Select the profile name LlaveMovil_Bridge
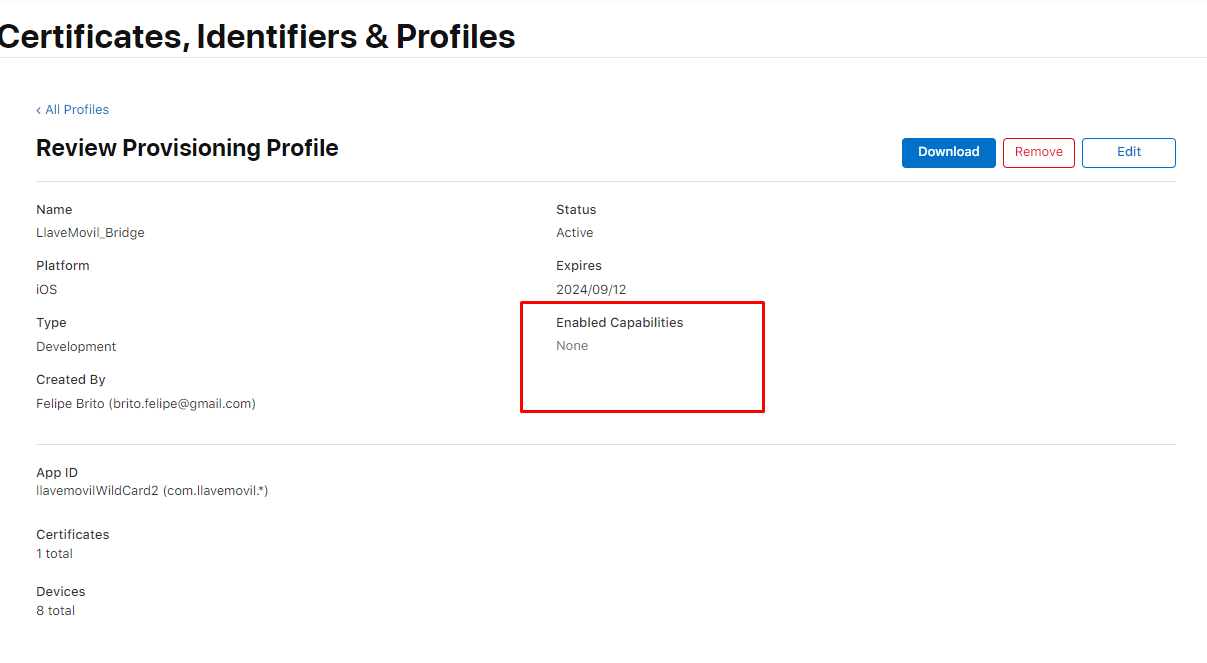Viewport: 1207px width, 663px height. pos(90,233)
